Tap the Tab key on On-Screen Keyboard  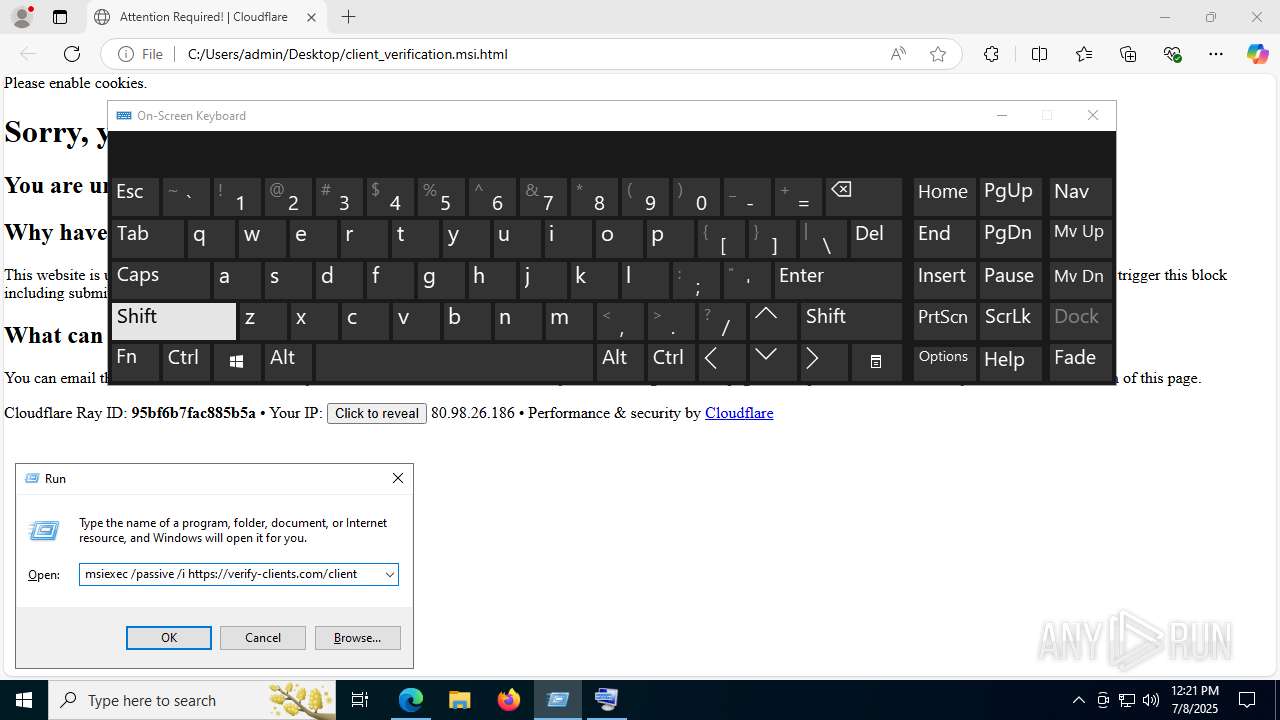[x=148, y=239]
